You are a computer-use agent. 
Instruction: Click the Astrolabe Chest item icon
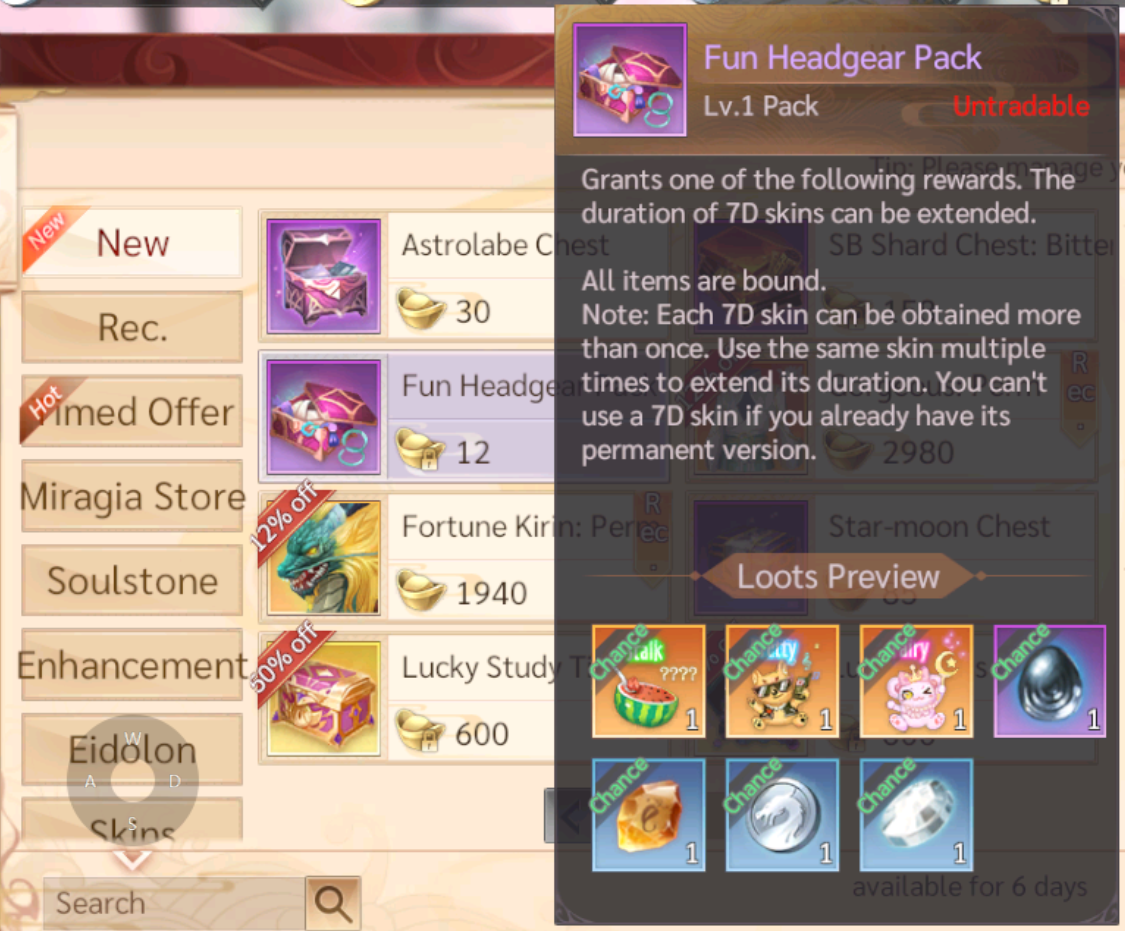point(324,276)
